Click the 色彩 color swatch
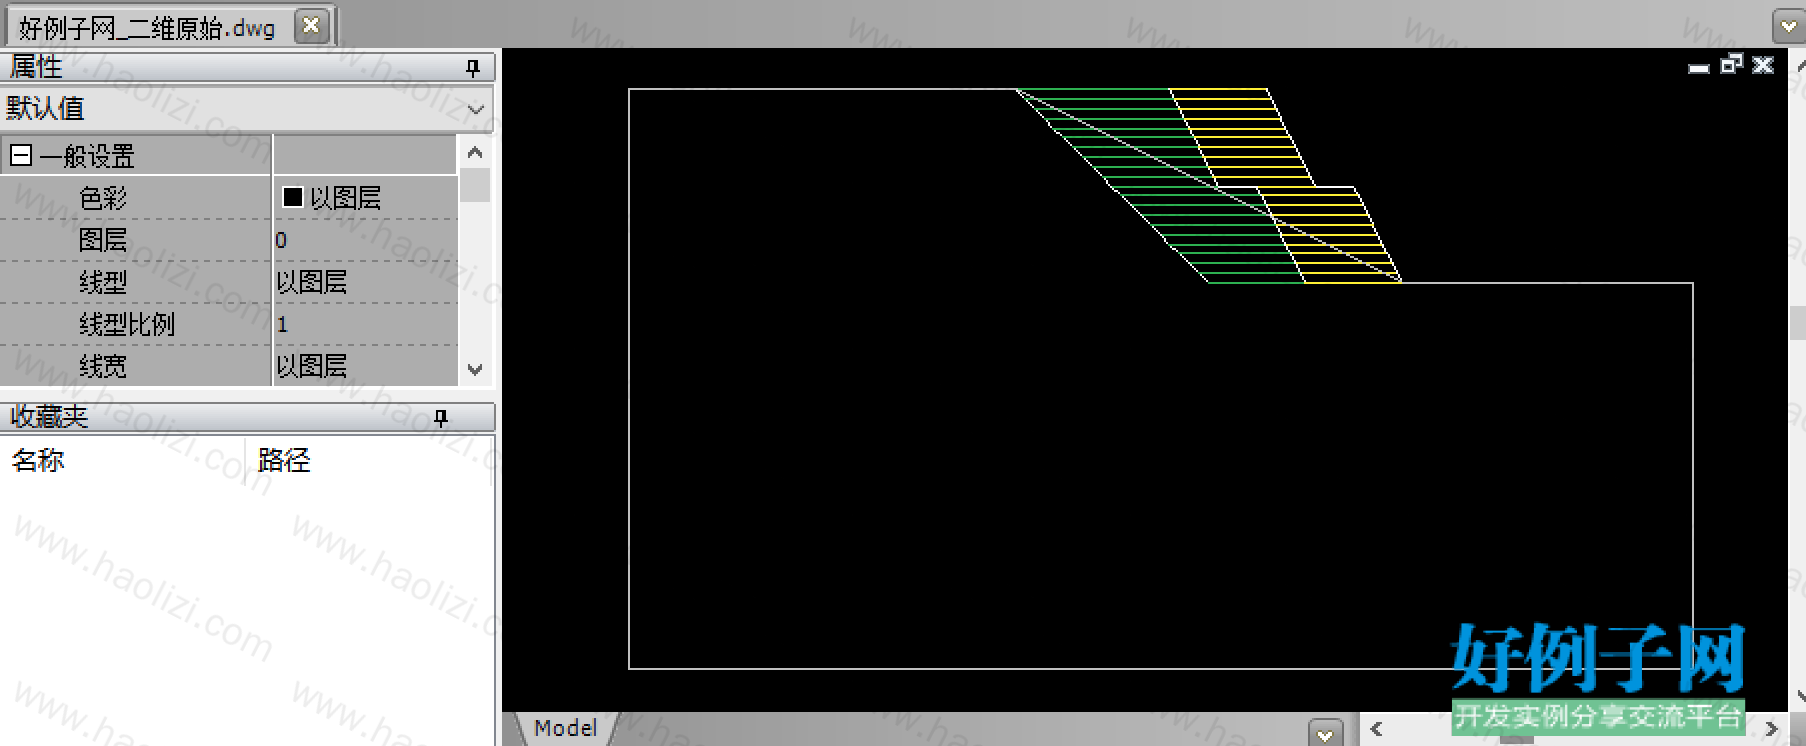This screenshot has height=746, width=1806. (x=293, y=197)
